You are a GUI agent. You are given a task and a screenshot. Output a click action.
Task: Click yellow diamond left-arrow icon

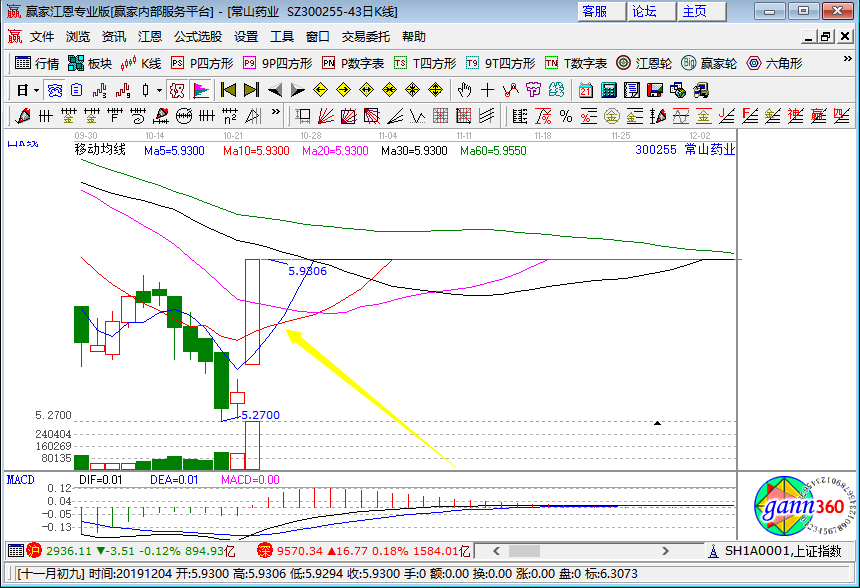(x=320, y=90)
